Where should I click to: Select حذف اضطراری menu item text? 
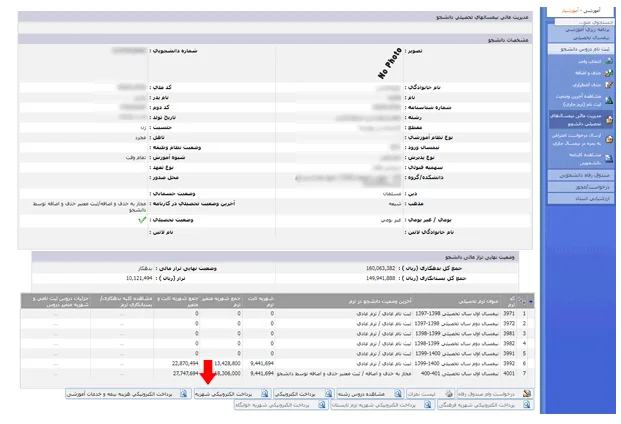pos(587,85)
